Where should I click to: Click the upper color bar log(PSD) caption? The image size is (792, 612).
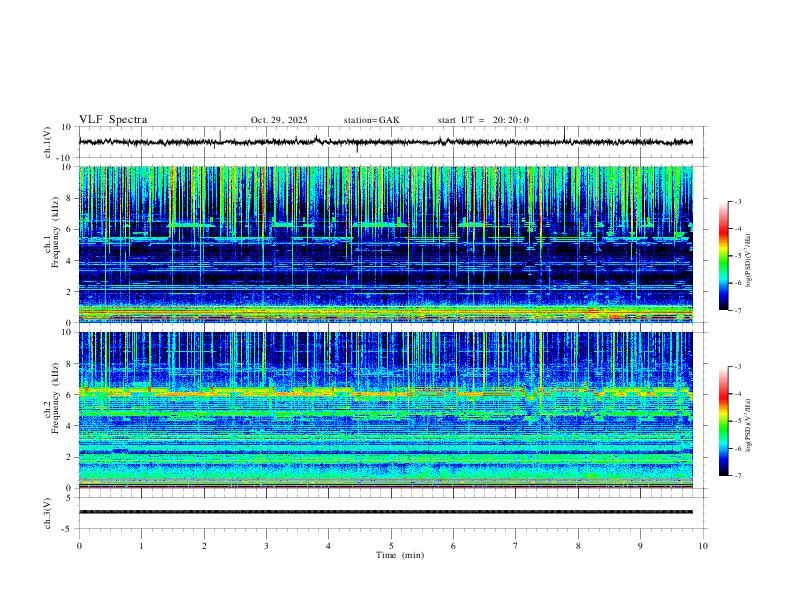tap(749, 260)
